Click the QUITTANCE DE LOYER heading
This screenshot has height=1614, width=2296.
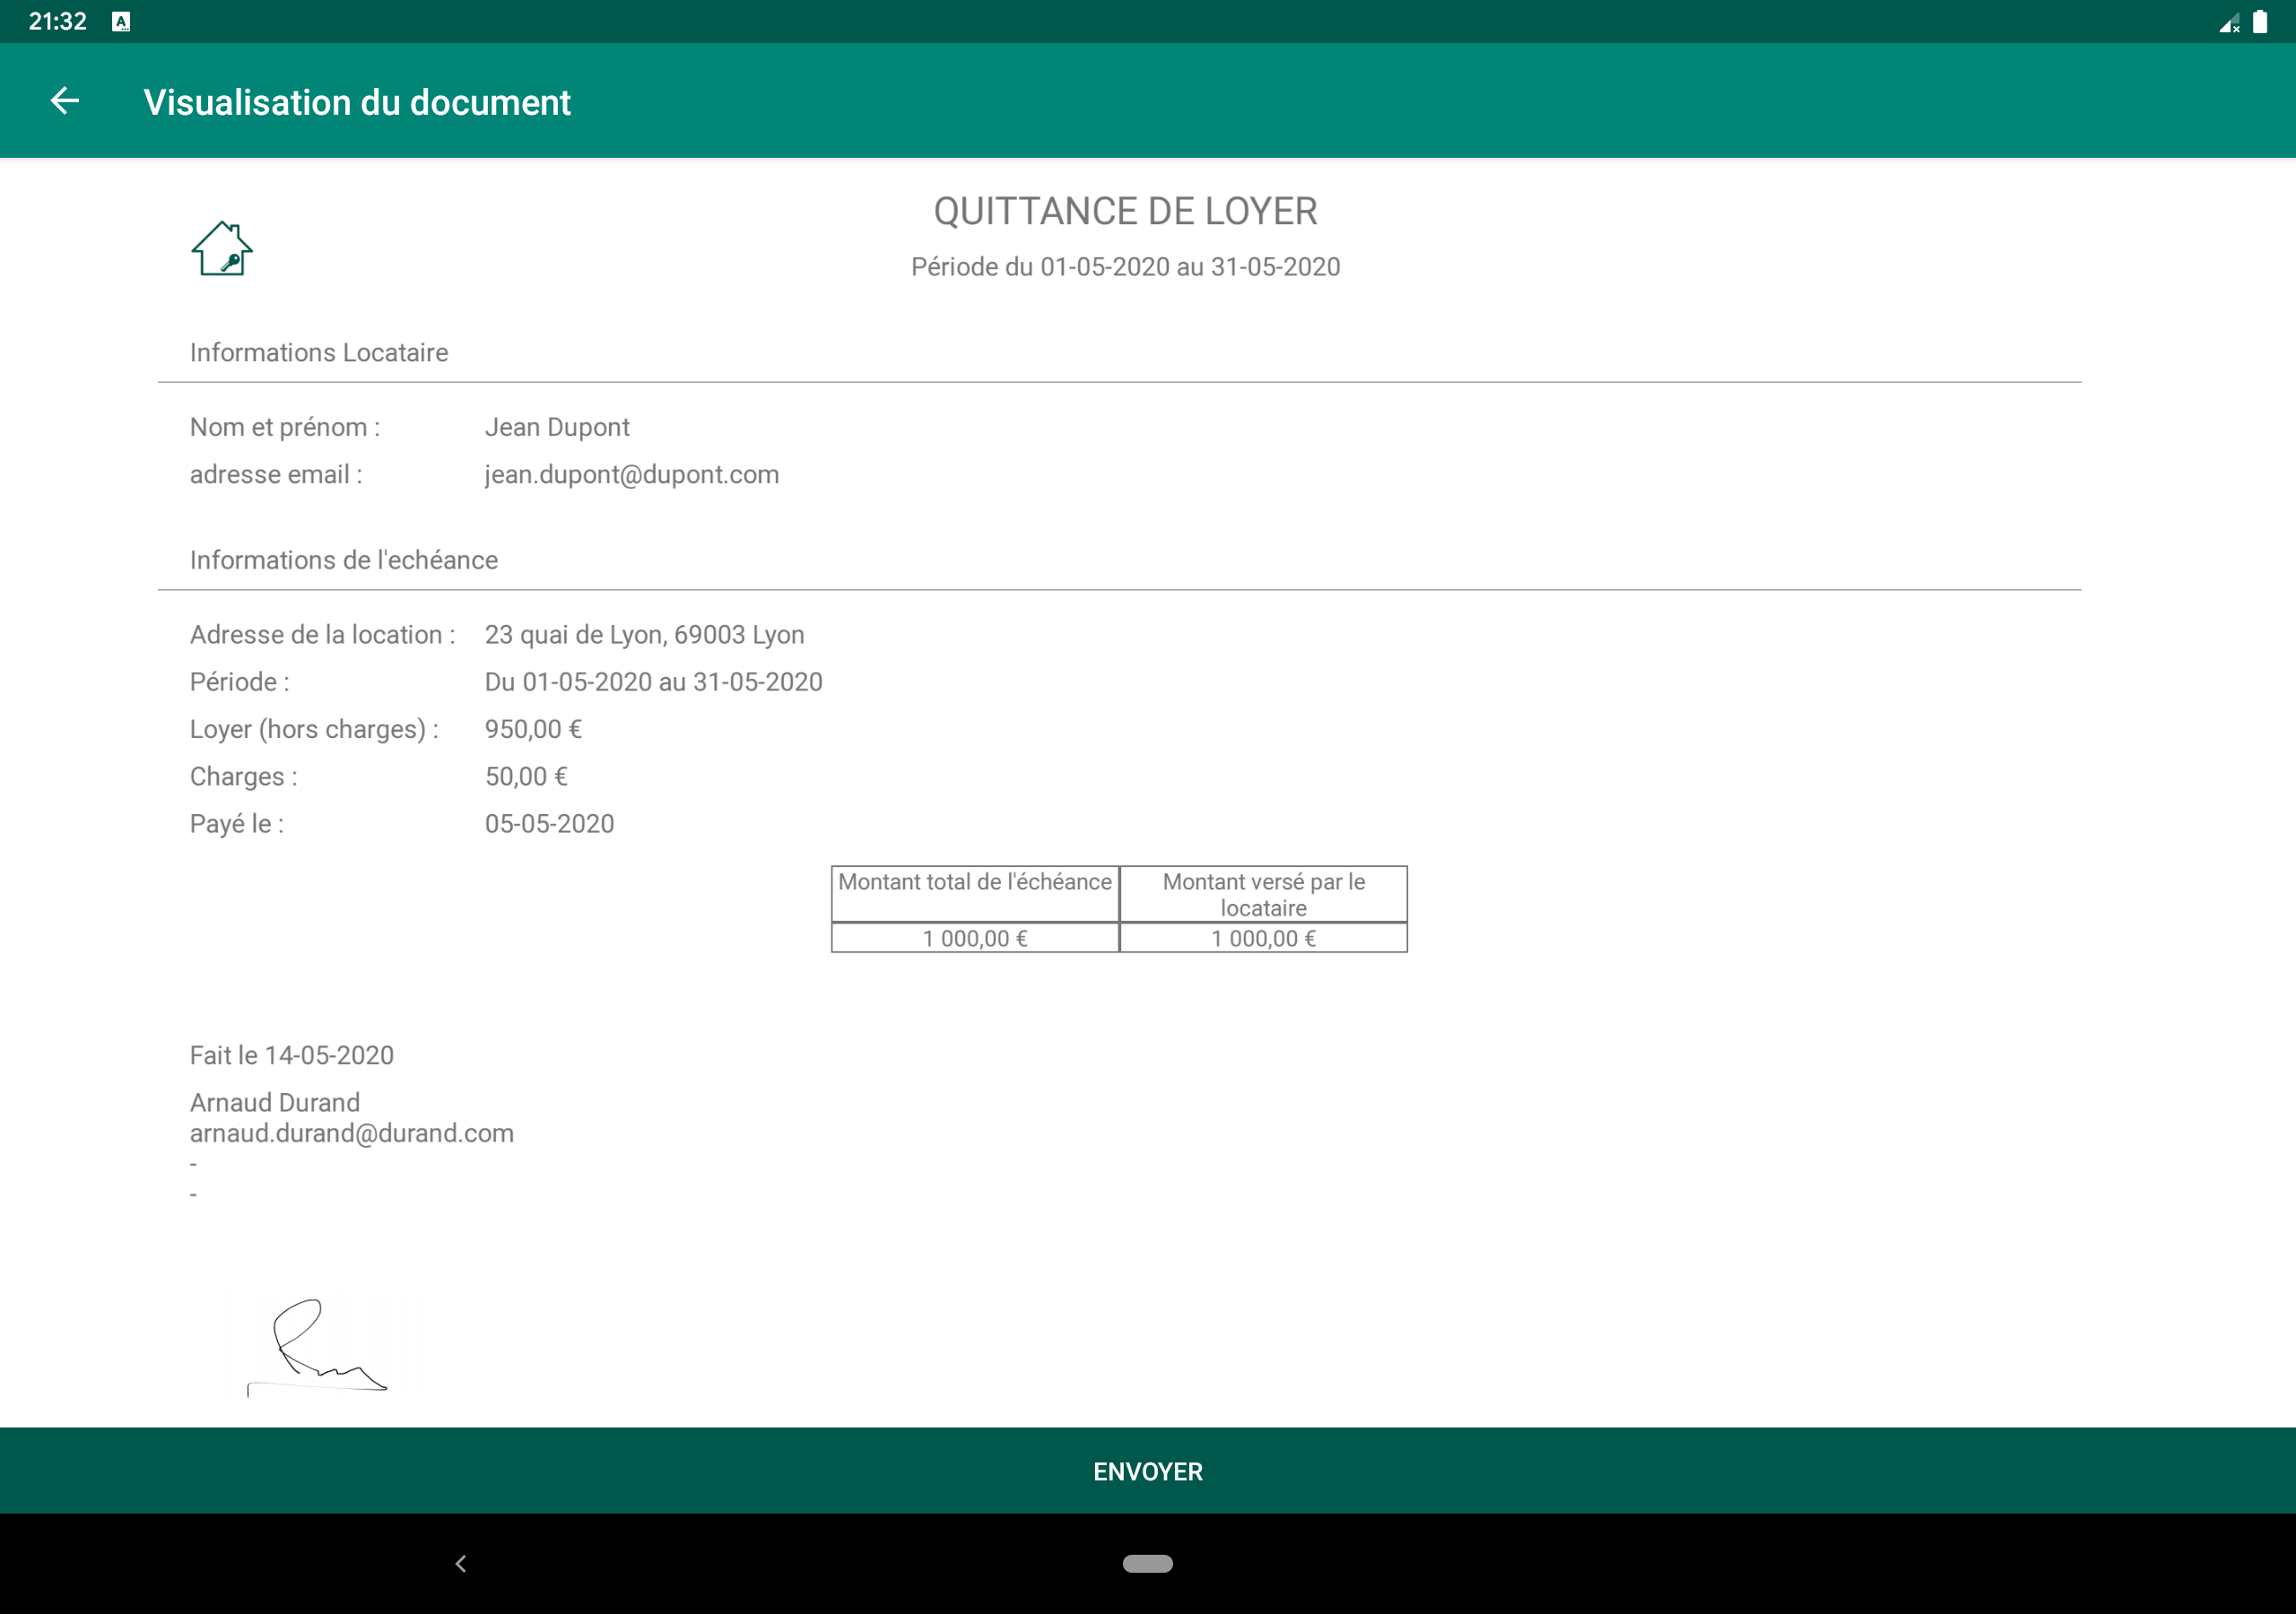[1125, 211]
